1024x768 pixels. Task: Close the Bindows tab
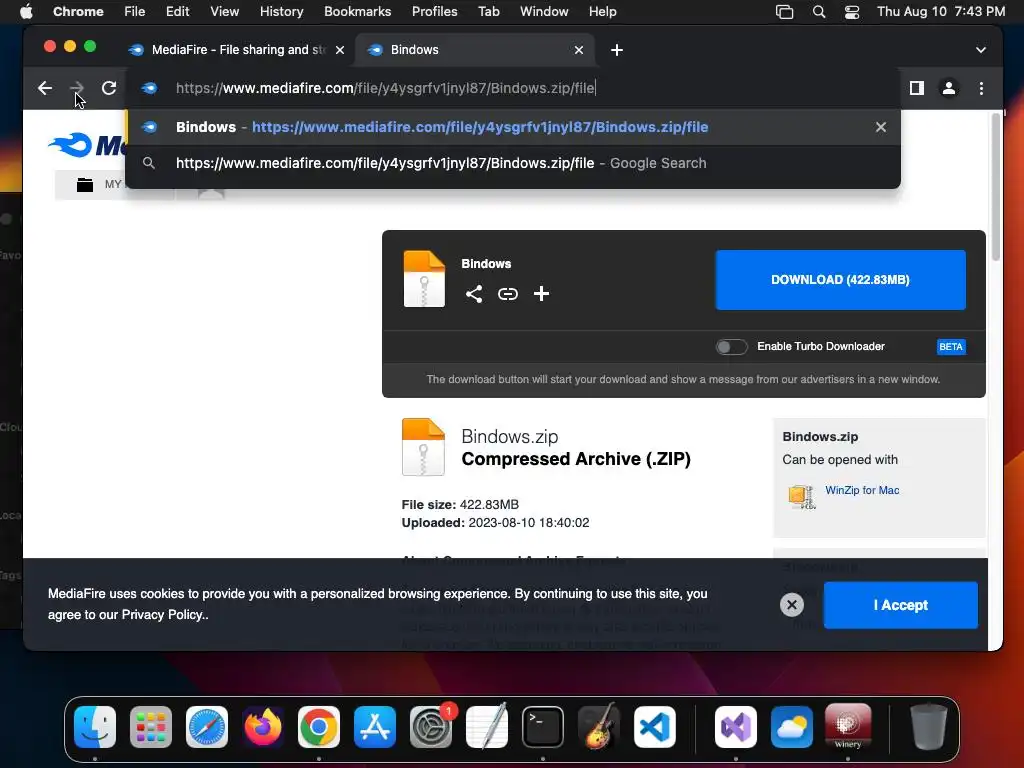[579, 50]
